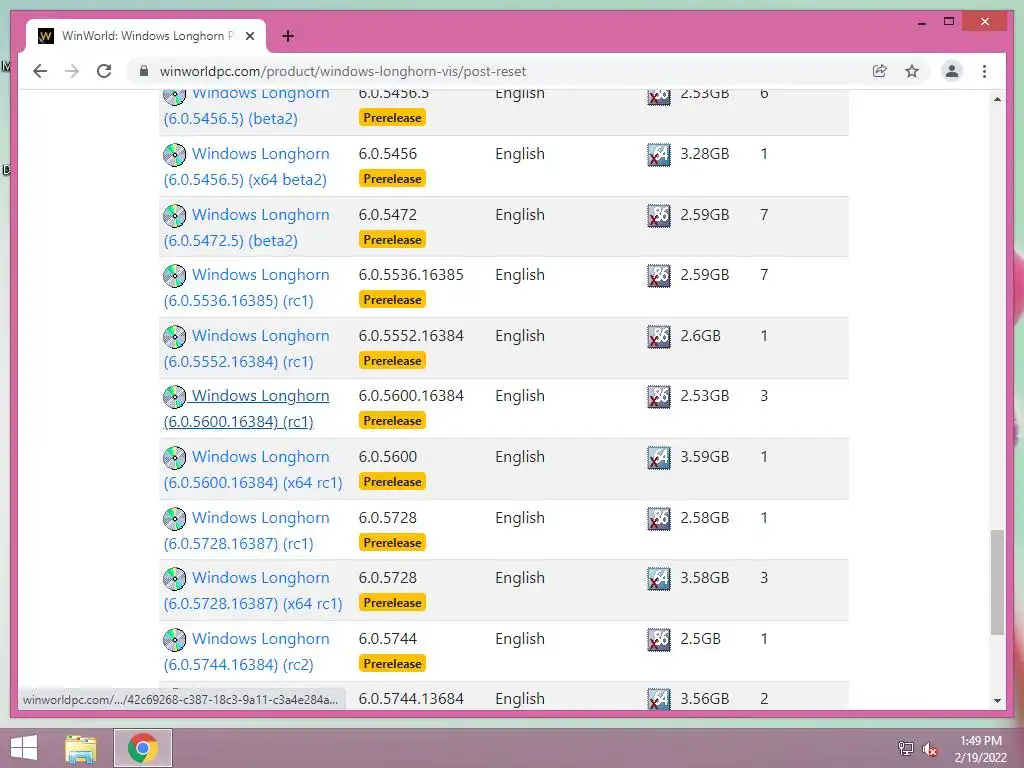Screen dimensions: 1024x768
Task: Open Windows Longhorn (6.0.5536.16385) (rc1) link
Action: 246,287
